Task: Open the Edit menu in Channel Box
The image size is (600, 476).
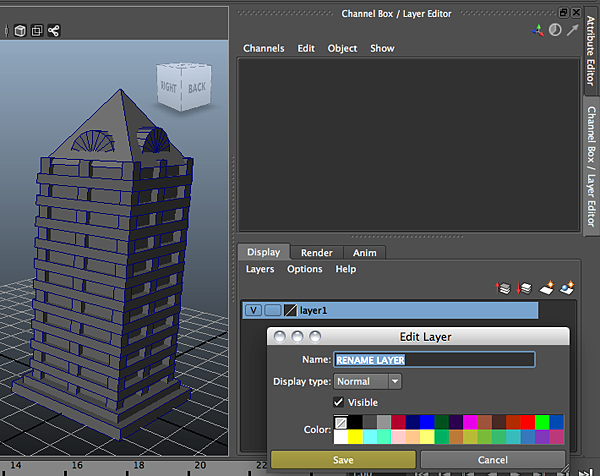Action: pyautogui.click(x=306, y=49)
